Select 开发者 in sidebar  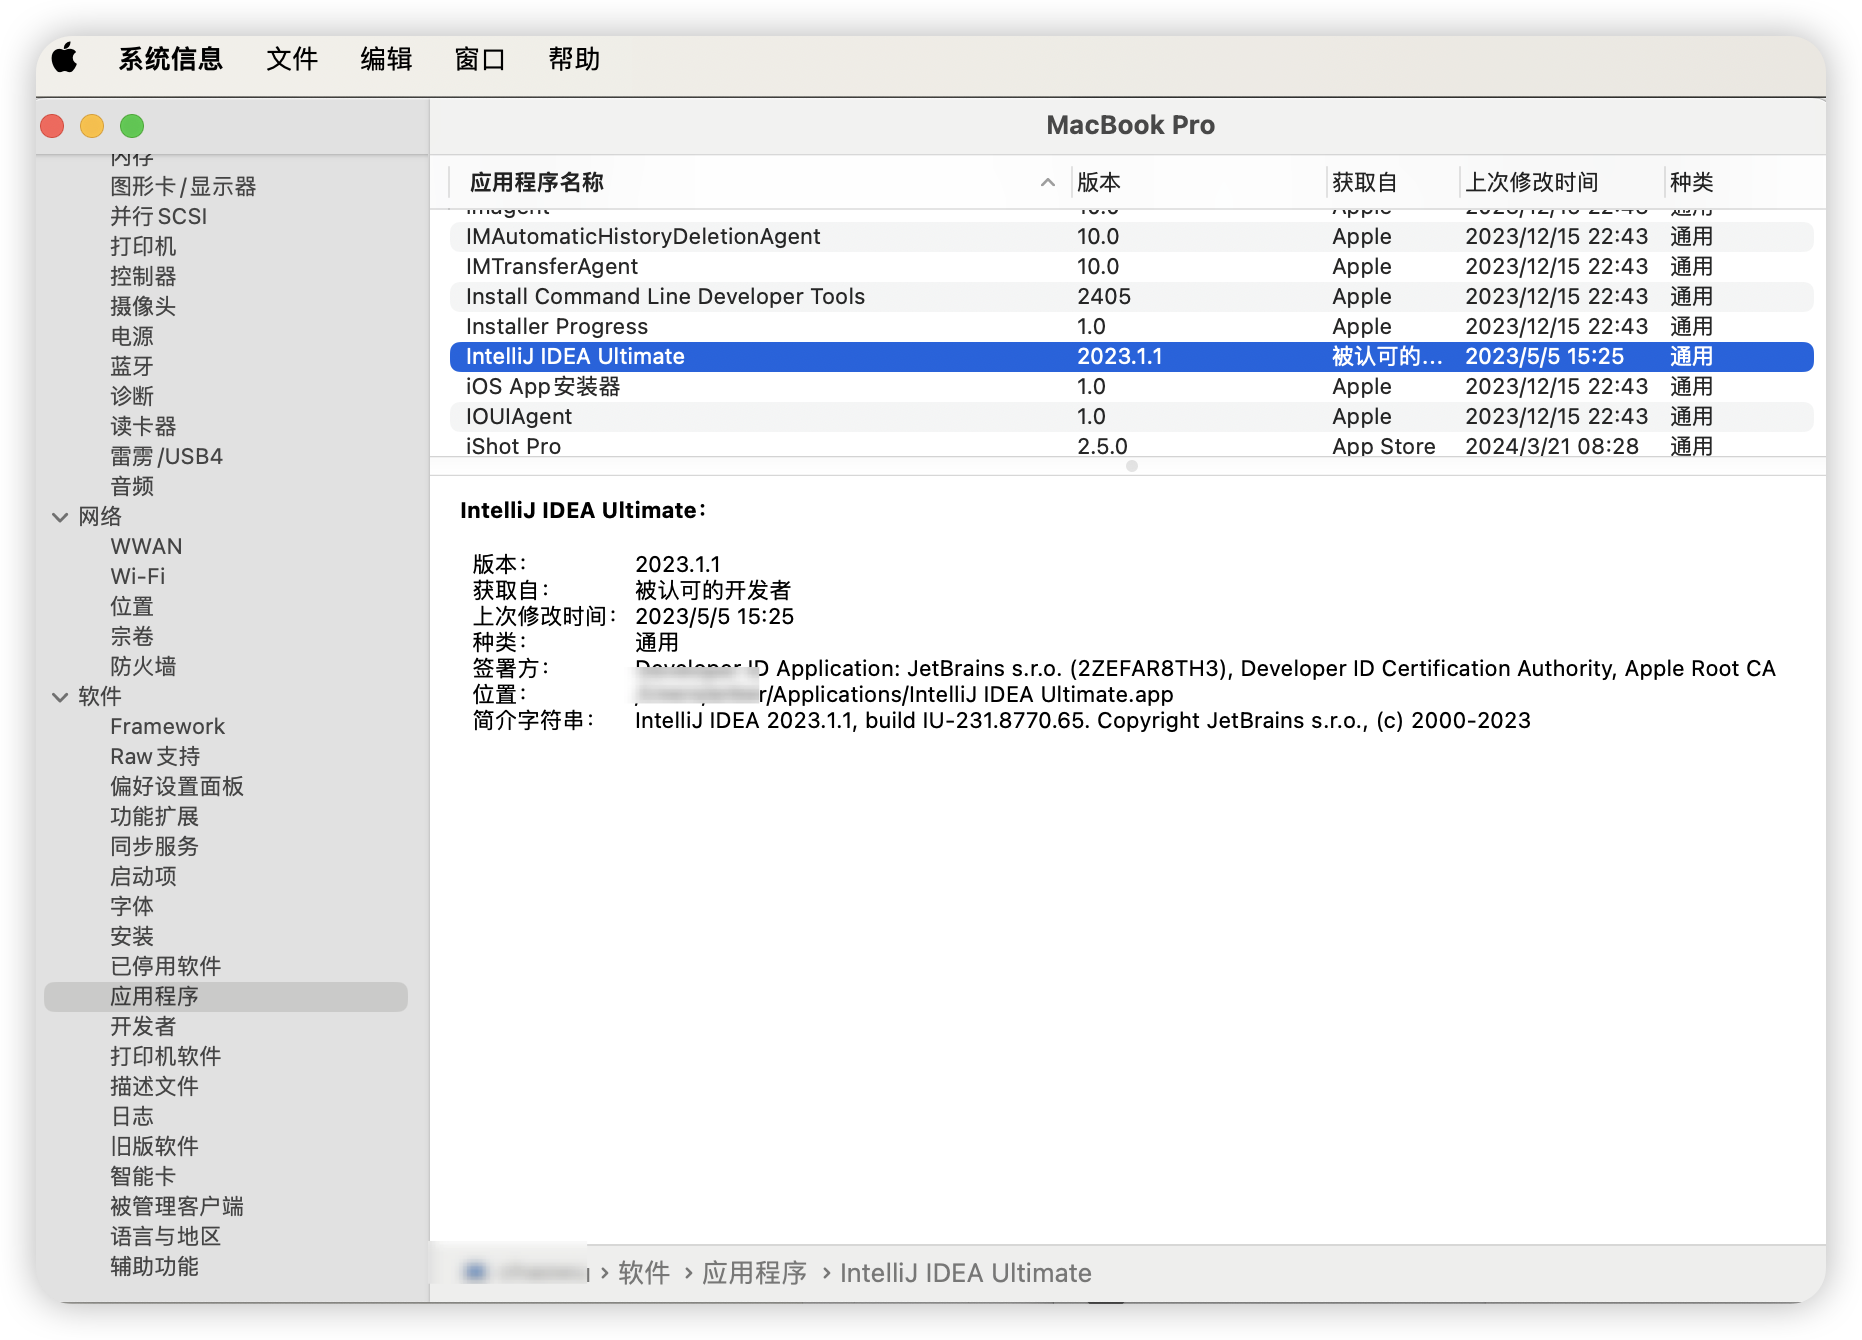[143, 1027]
